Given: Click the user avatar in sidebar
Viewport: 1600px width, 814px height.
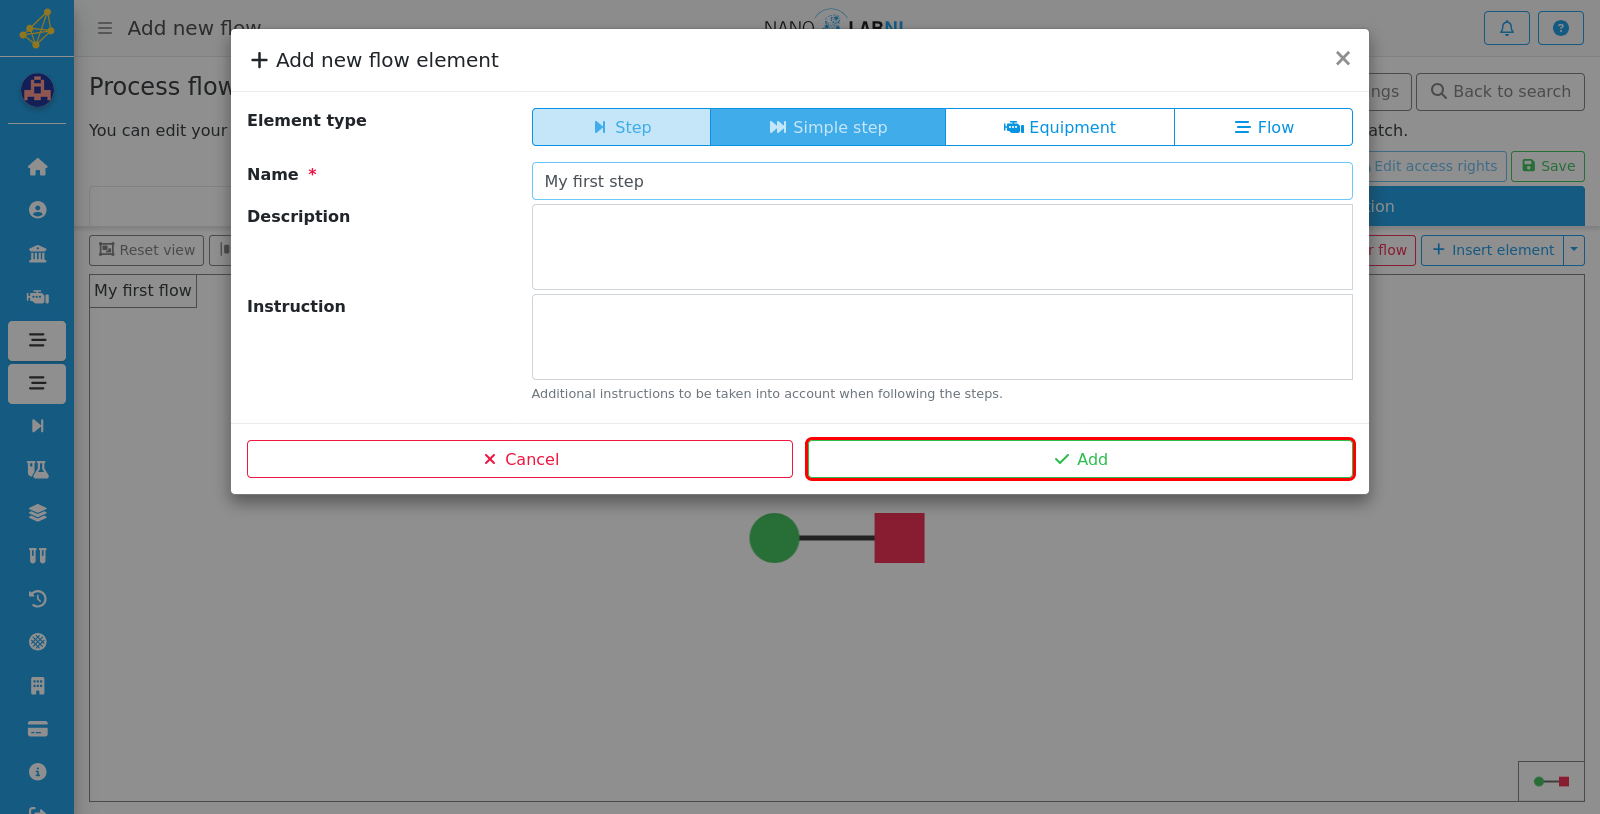Looking at the screenshot, I should point(37,91).
